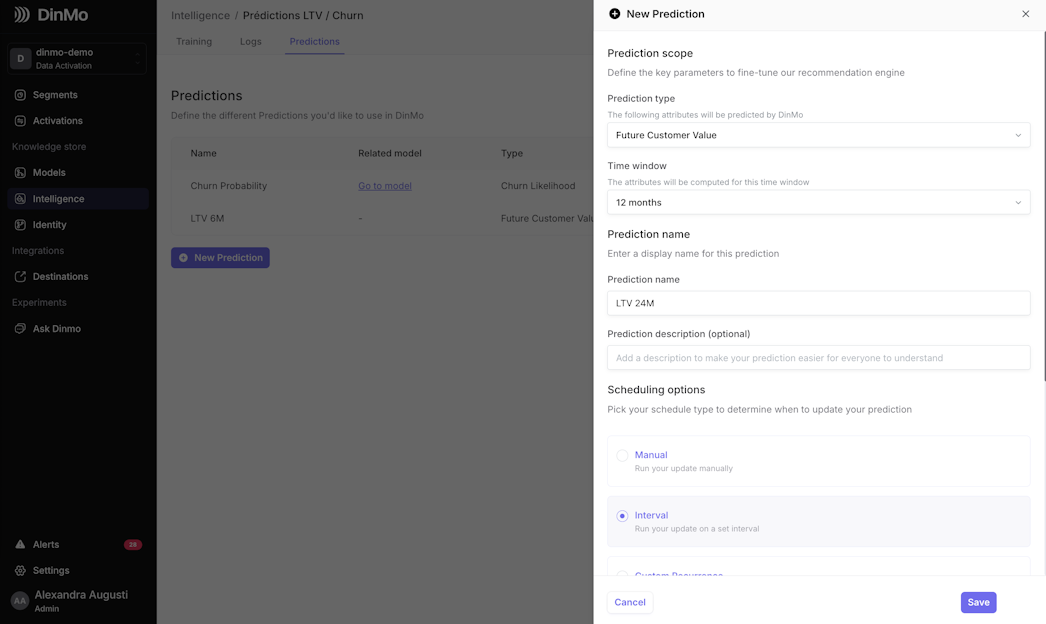Click the LTV 6M row name

click(207, 219)
